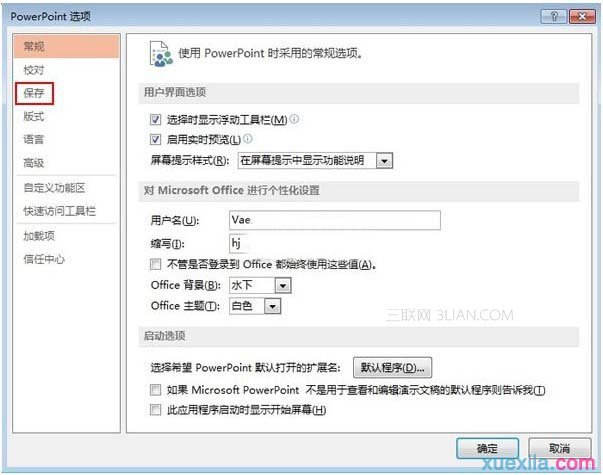Check the default program notification checkbox

point(155,390)
